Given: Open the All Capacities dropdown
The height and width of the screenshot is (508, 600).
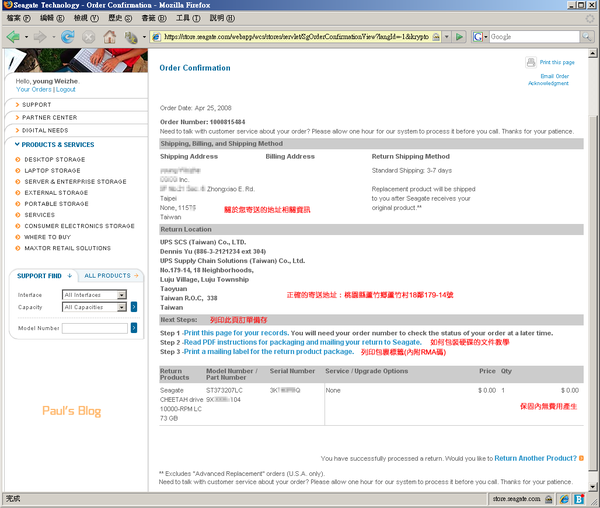Looking at the screenshot, I should click(x=95, y=307).
